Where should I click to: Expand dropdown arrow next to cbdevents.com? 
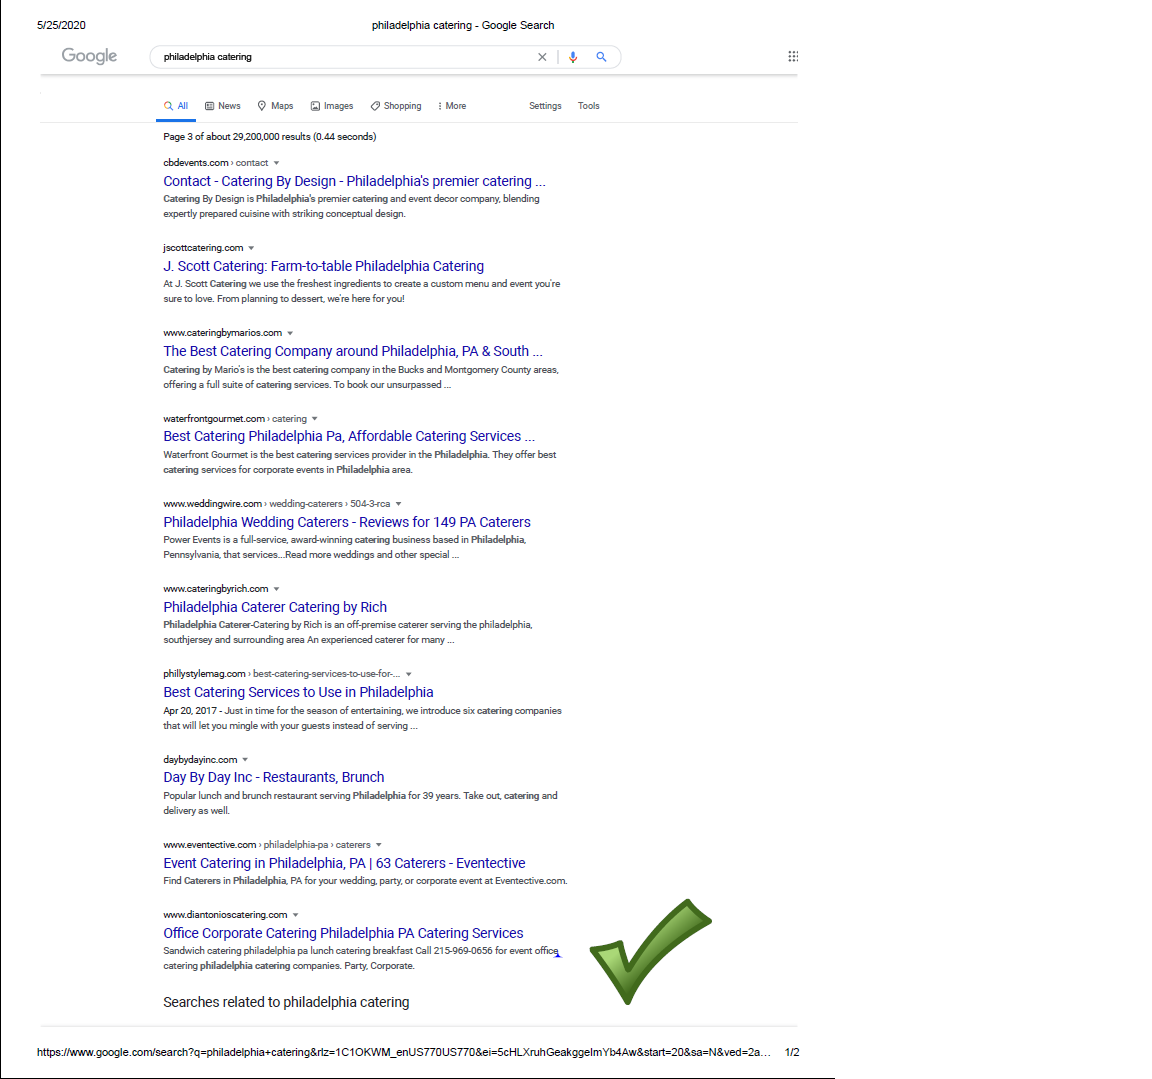click(x=276, y=163)
